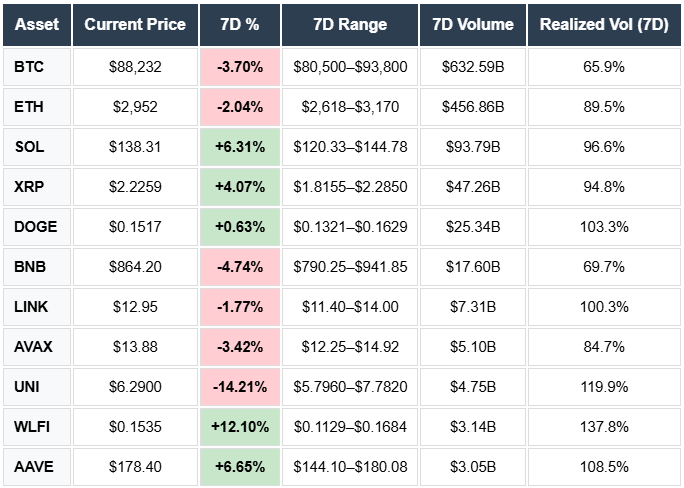684x488 pixels.
Task: Select LINK realized vol 100.3%
Action: pos(603,307)
